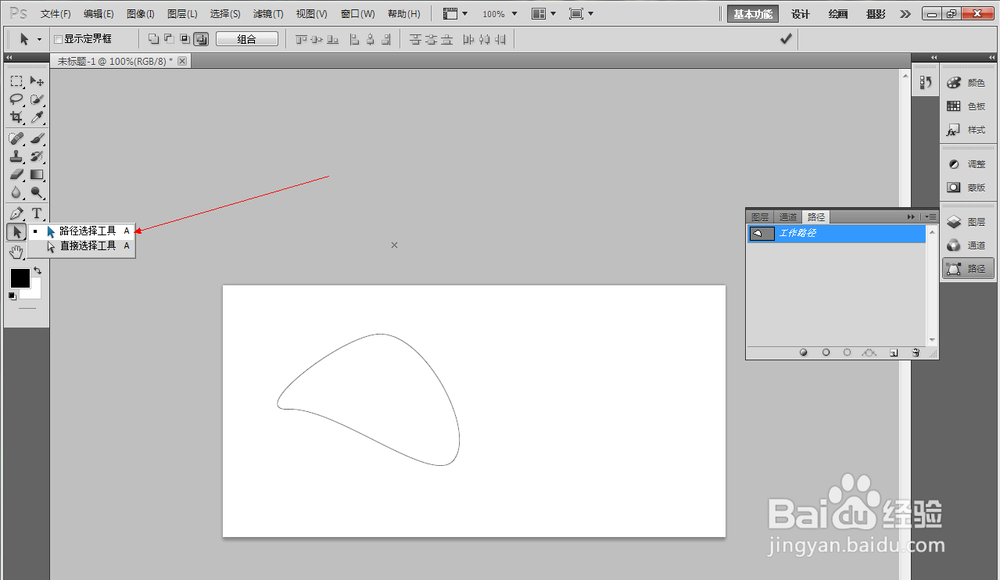Select the Lasso tool
The height and width of the screenshot is (580, 1000).
[x=17, y=99]
